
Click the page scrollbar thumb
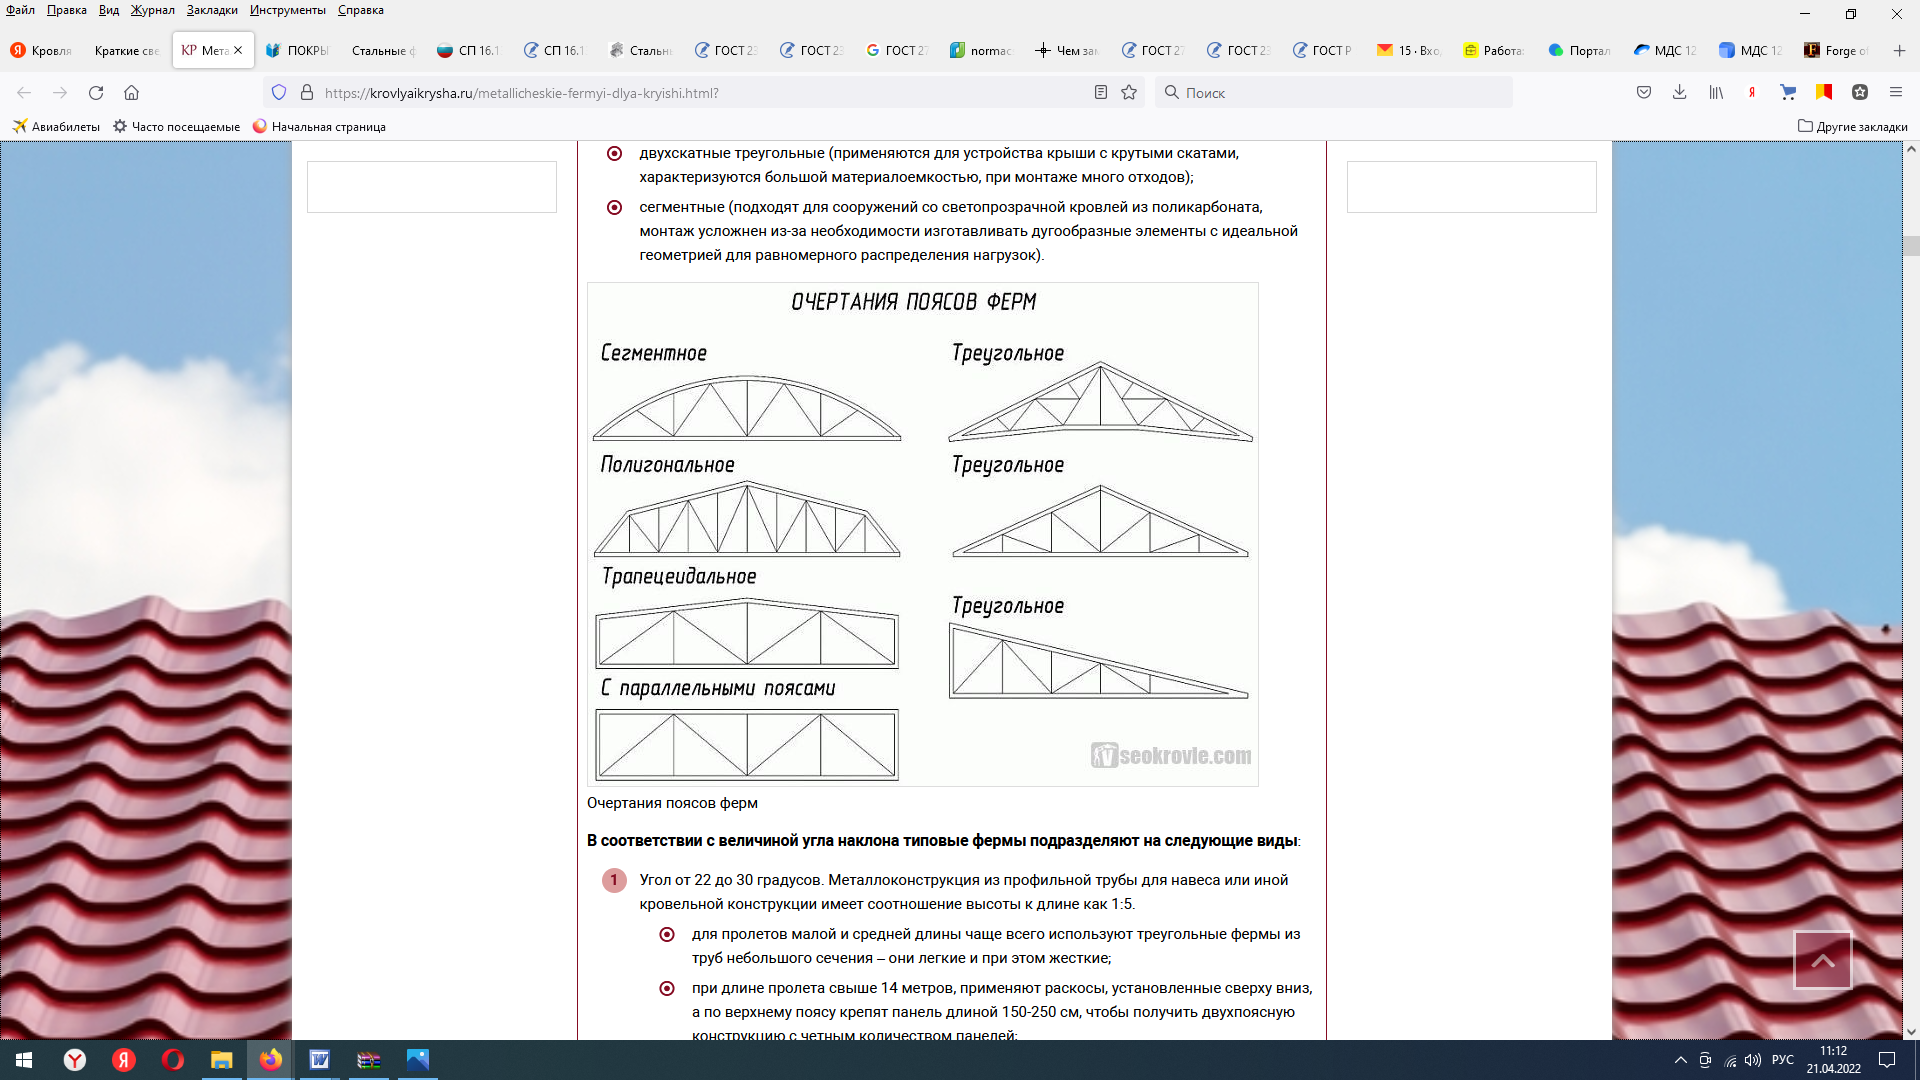point(1911,246)
